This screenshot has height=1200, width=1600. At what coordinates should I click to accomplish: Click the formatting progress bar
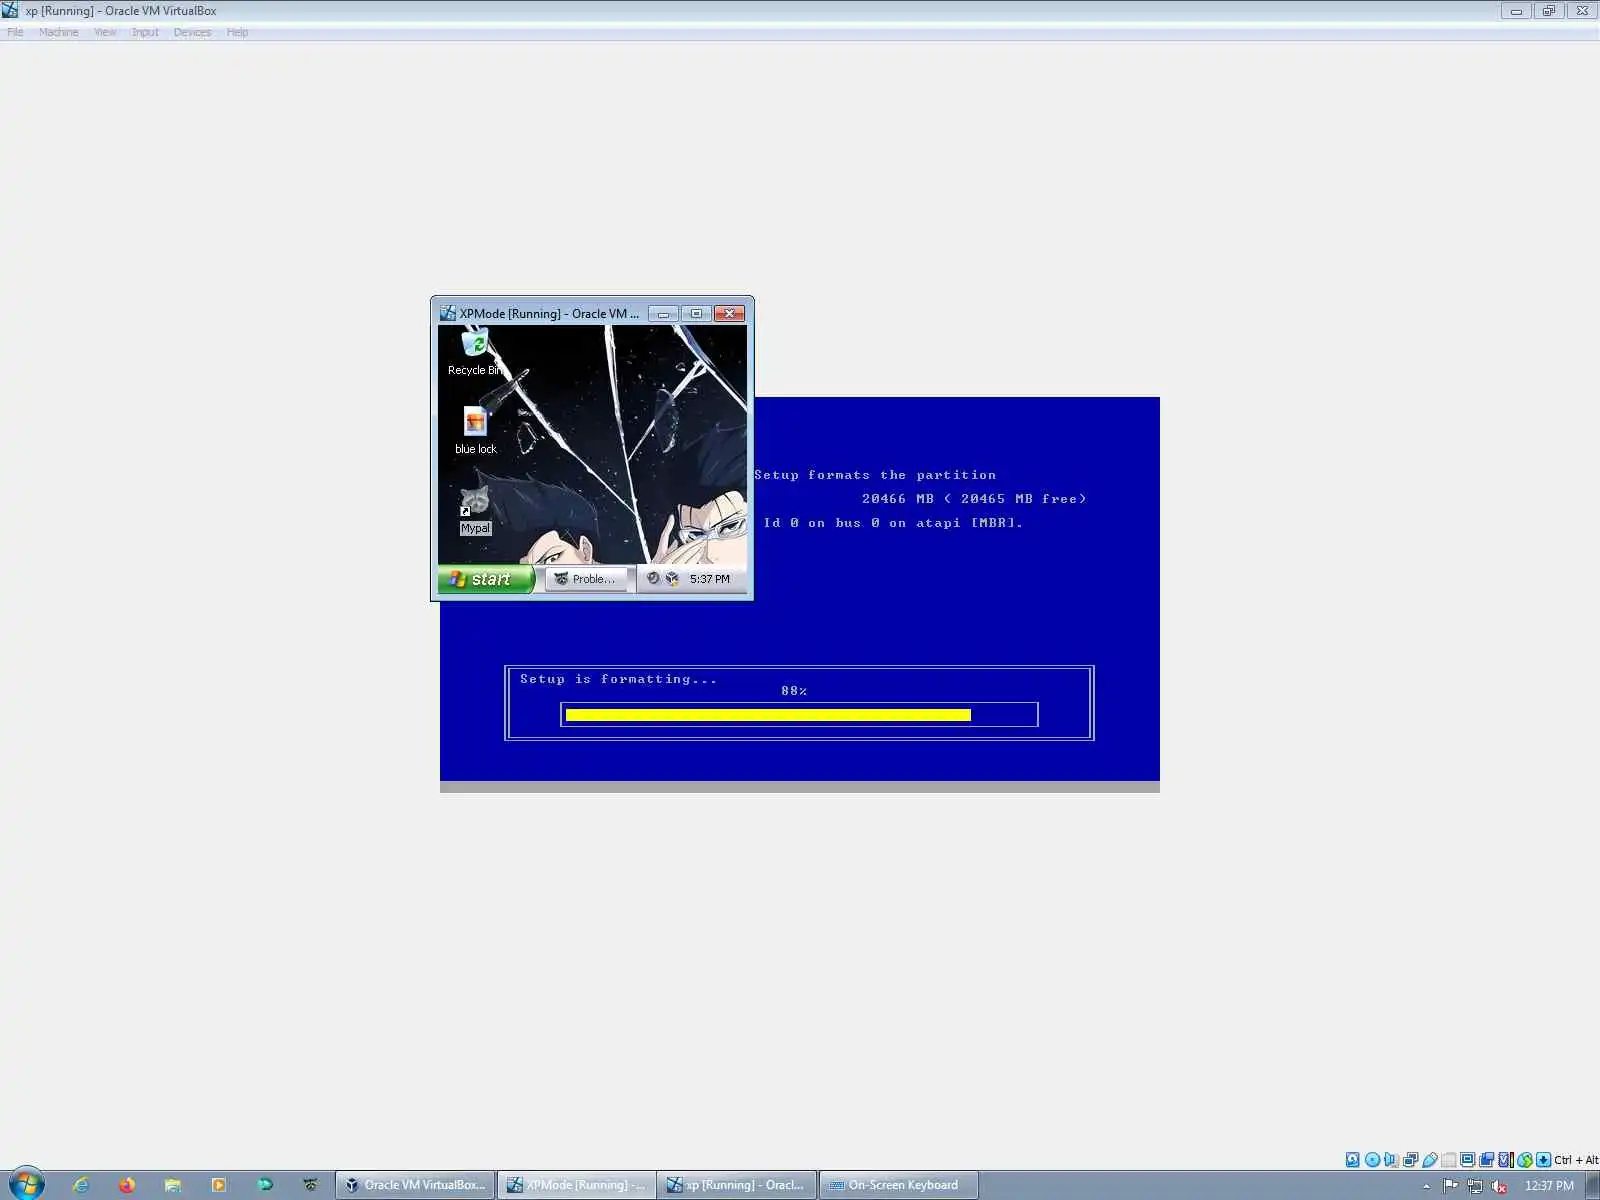pyautogui.click(x=799, y=715)
